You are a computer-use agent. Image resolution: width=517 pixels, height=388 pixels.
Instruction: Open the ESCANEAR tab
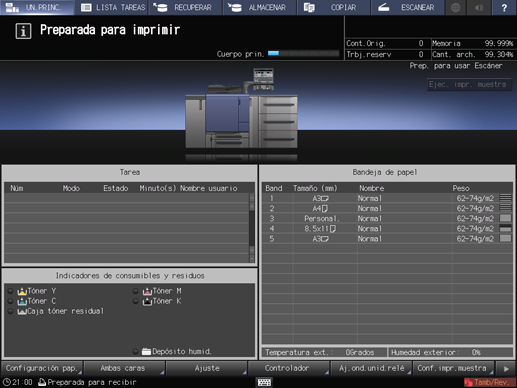407,7
